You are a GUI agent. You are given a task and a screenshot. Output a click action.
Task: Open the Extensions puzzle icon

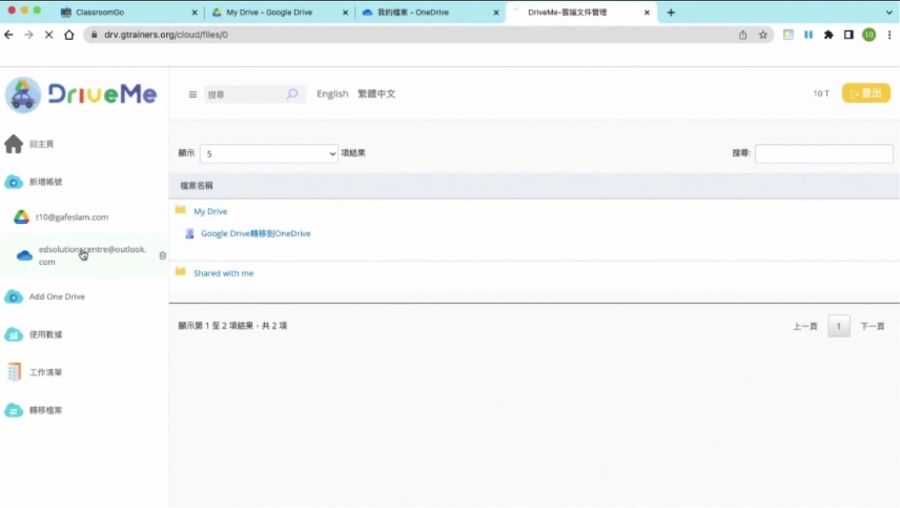click(x=828, y=35)
